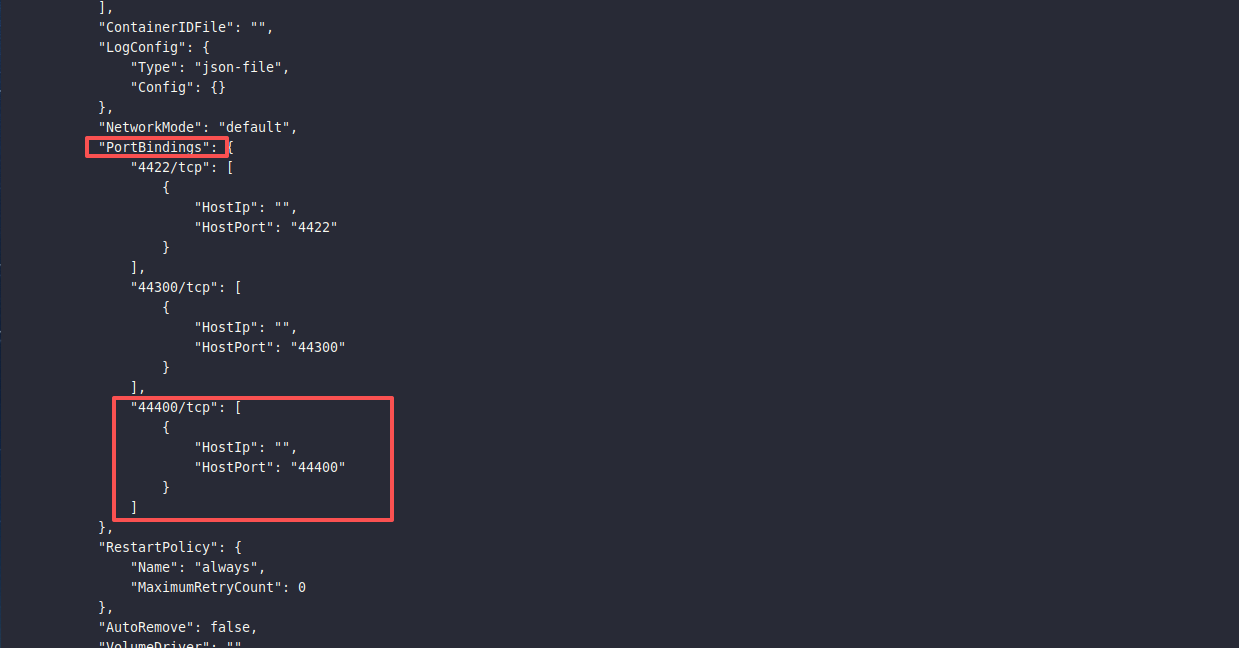This screenshot has width=1239, height=648.
Task: Click the "AutoRemove" key
Action: click(x=146, y=627)
